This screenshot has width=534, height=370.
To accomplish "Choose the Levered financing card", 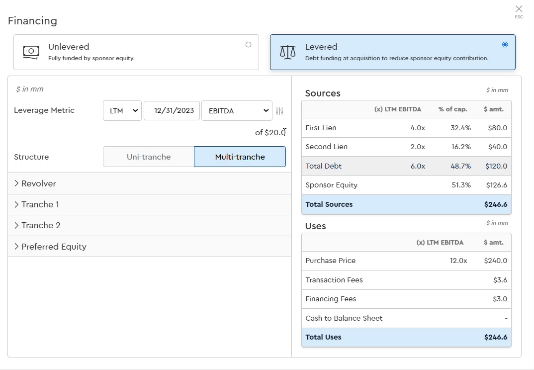I will (393, 52).
